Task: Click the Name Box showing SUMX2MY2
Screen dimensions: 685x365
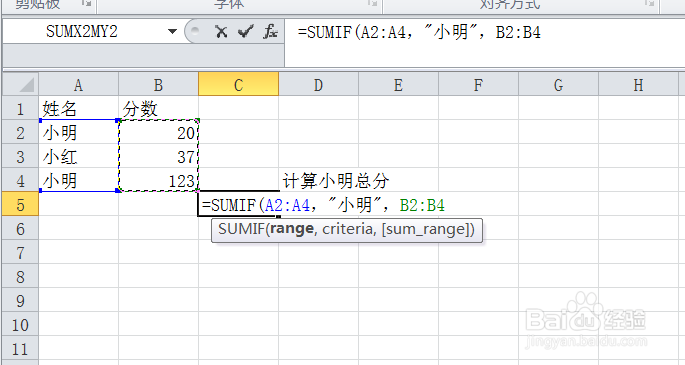Action: pyautogui.click(x=83, y=31)
